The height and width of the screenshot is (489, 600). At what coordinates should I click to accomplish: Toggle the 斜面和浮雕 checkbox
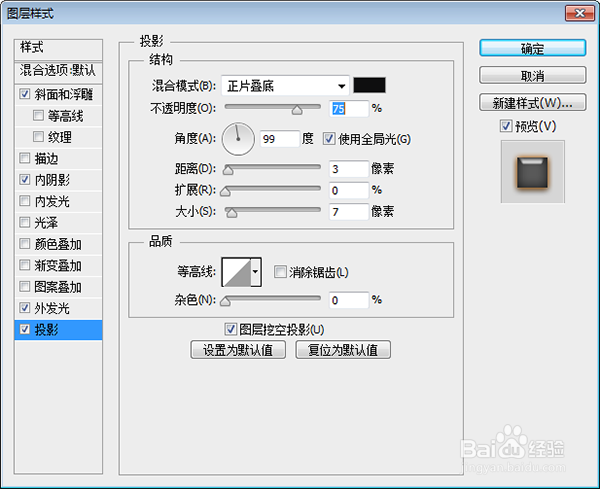pos(25,94)
